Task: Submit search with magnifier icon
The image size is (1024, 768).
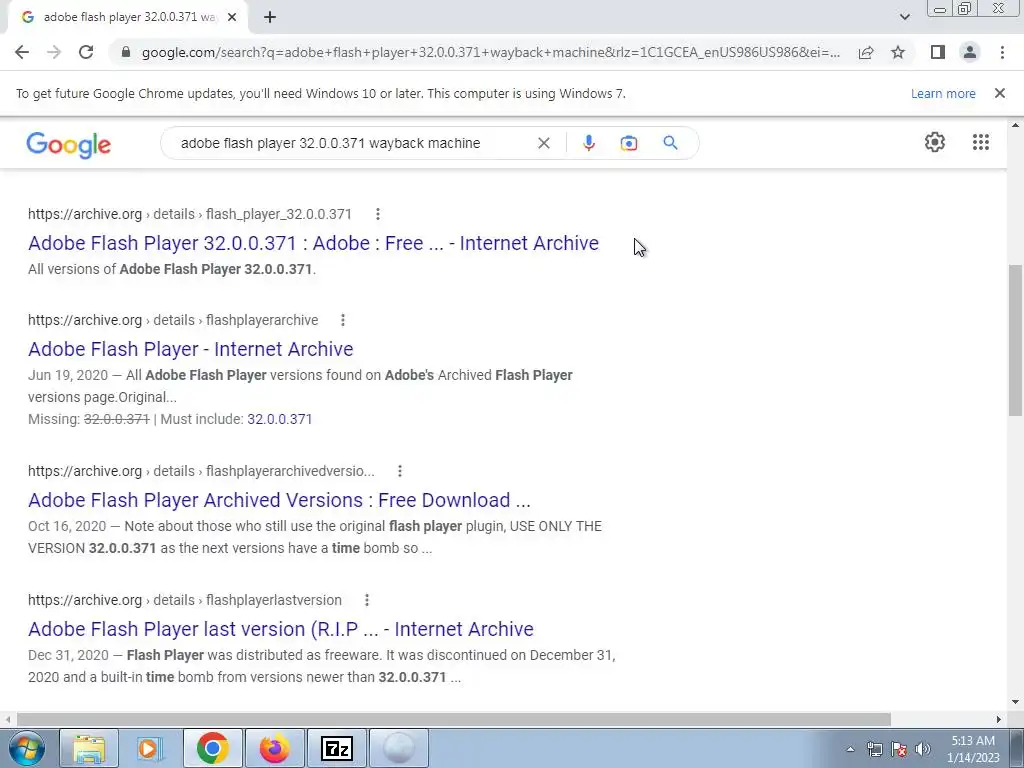Action: click(670, 142)
